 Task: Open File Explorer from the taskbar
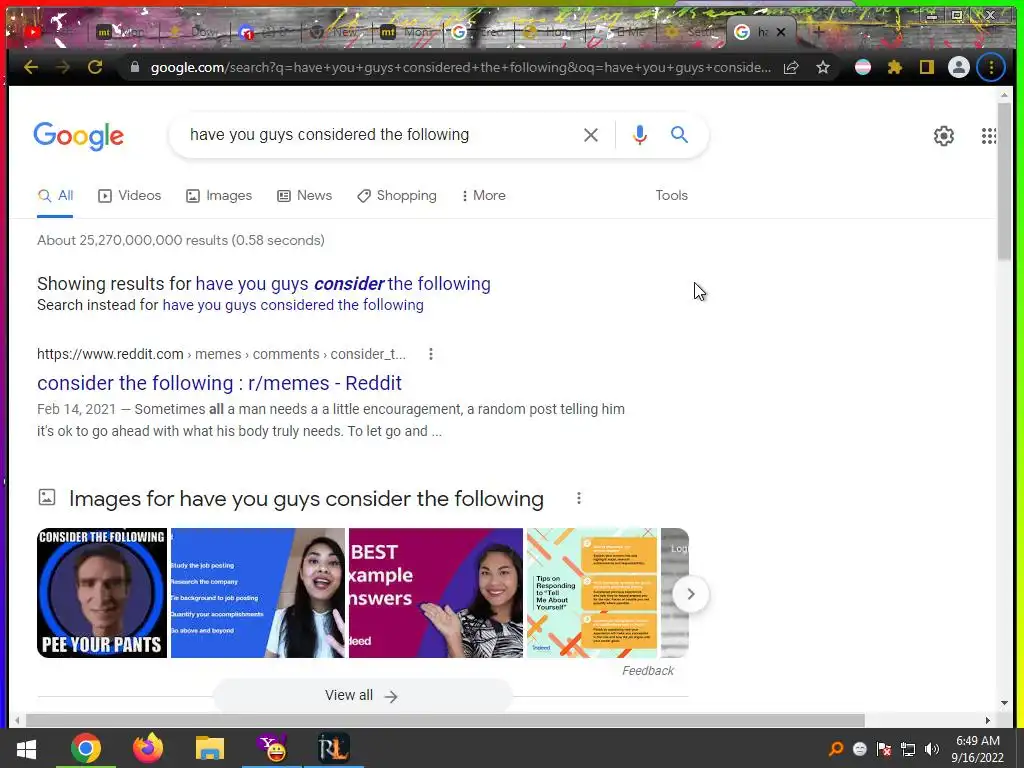point(210,748)
